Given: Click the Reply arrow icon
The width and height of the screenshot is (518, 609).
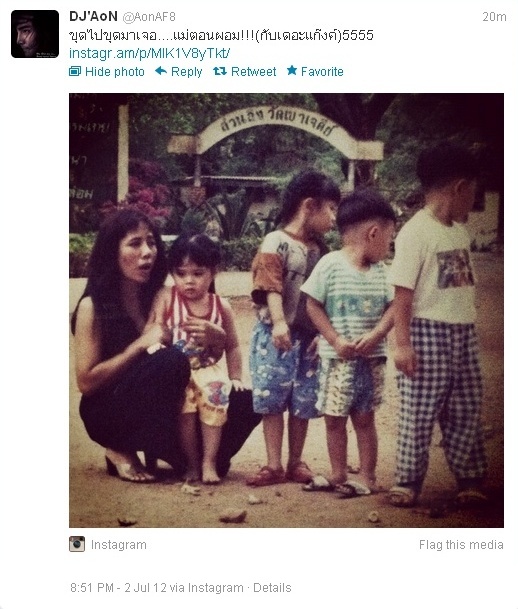Looking at the screenshot, I should 161,71.
